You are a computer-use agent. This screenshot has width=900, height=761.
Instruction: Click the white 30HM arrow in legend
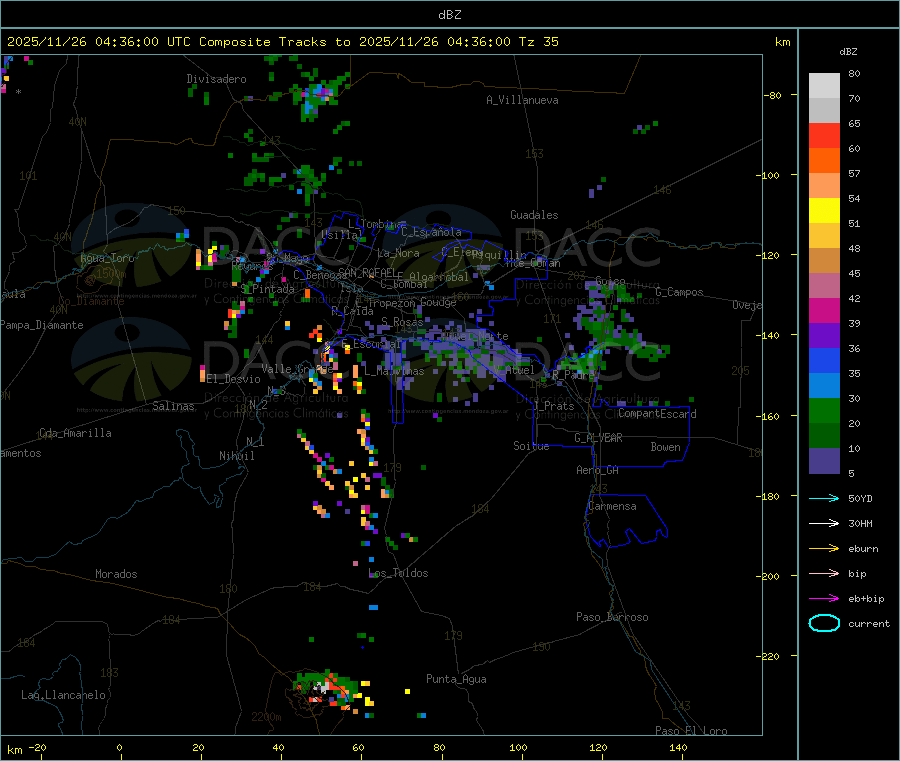pos(824,523)
